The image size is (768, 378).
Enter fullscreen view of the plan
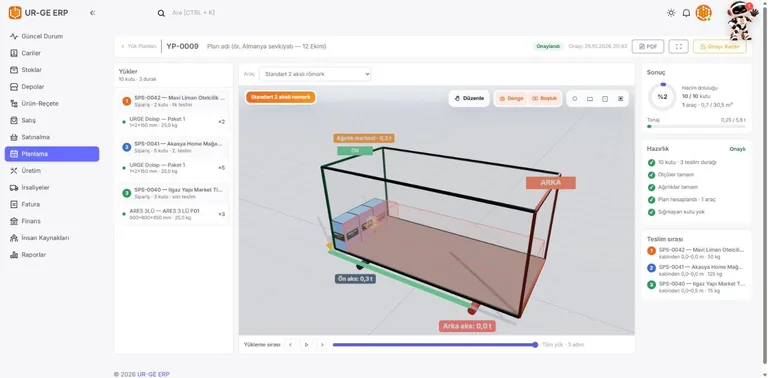pos(678,47)
